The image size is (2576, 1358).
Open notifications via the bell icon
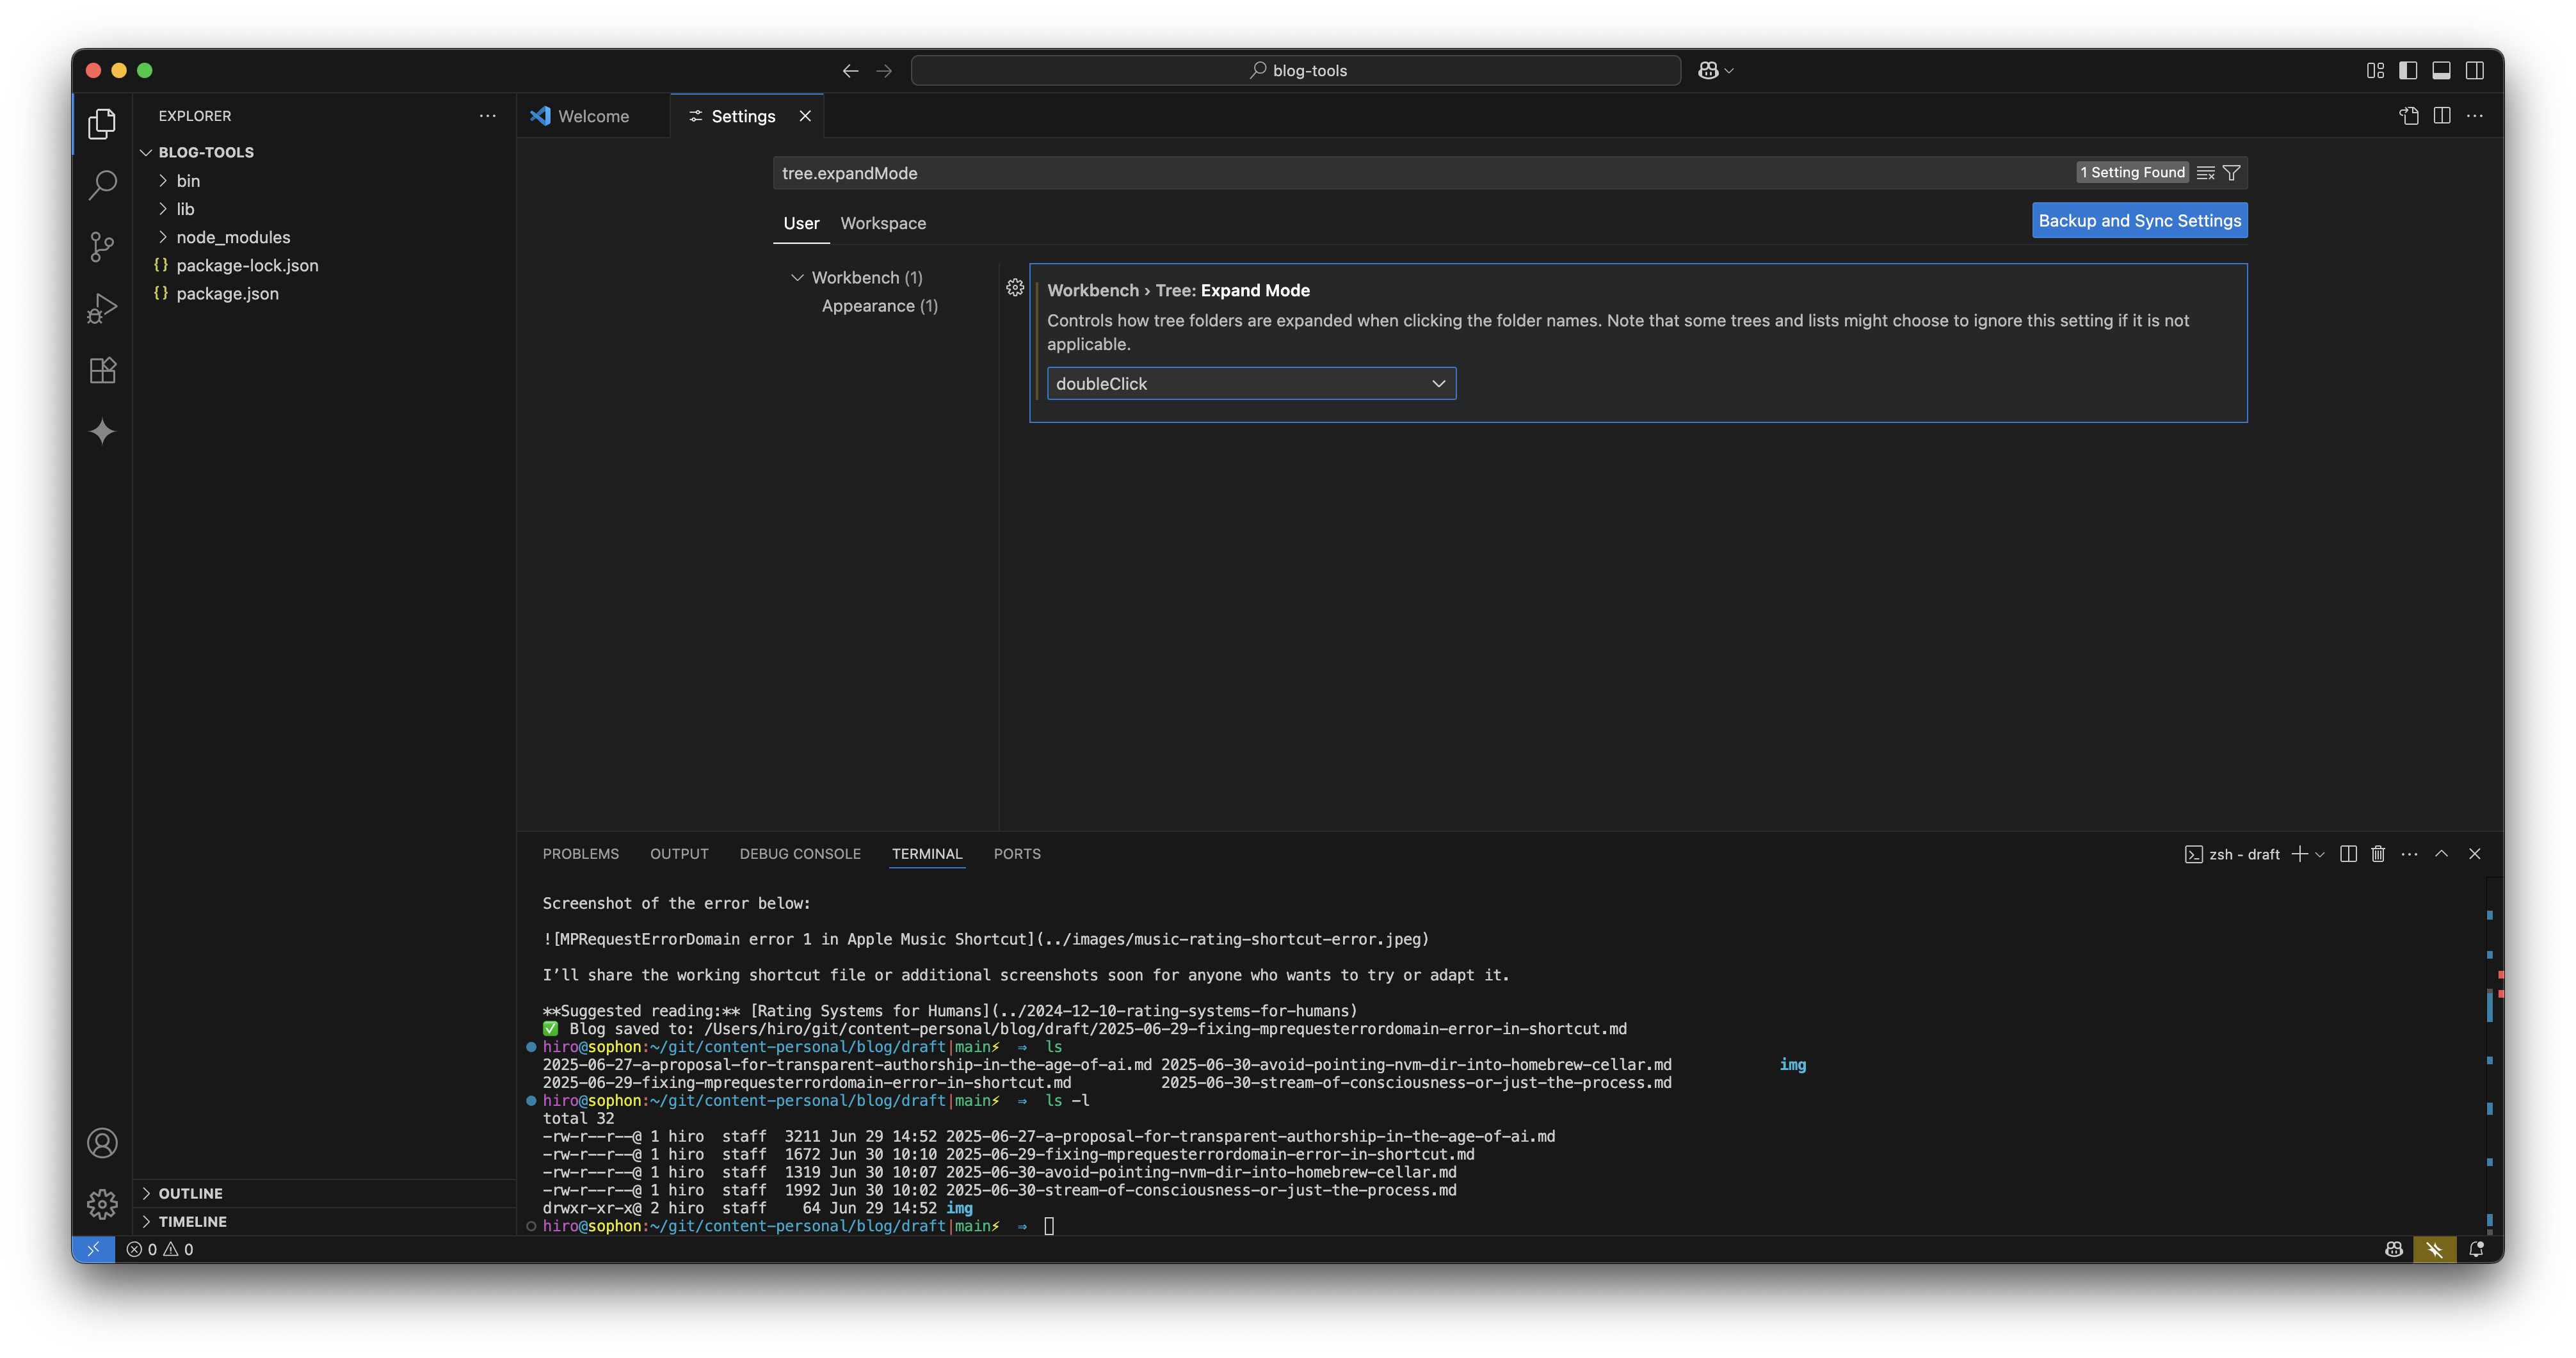2477,1249
